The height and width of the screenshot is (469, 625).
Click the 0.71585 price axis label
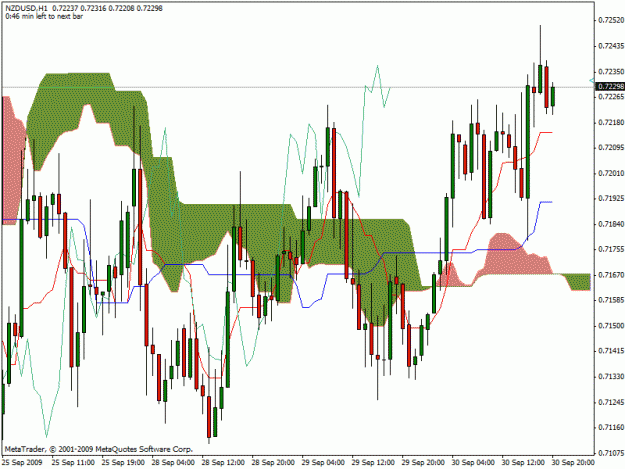click(611, 300)
